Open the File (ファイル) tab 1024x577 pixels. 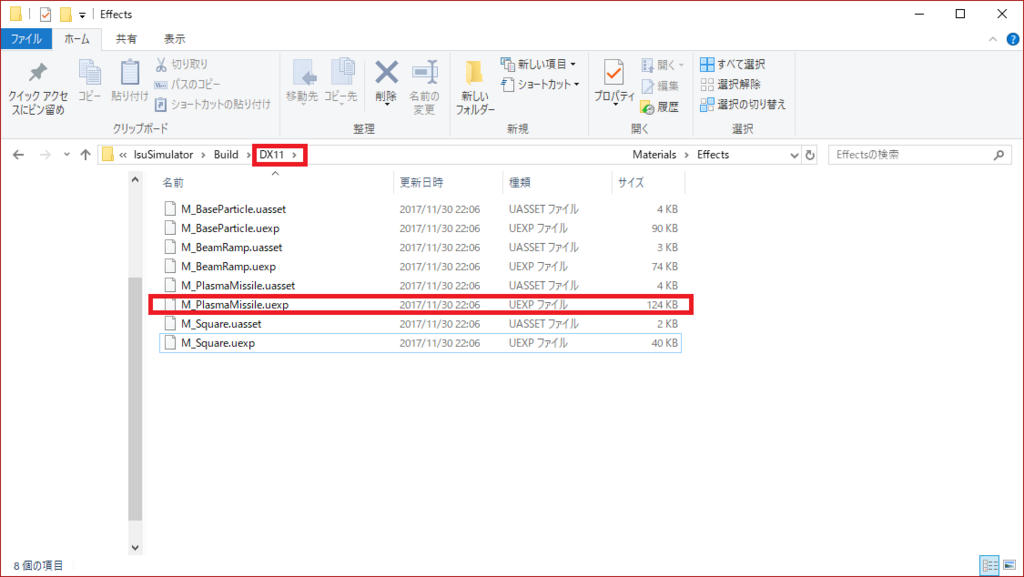click(26, 39)
